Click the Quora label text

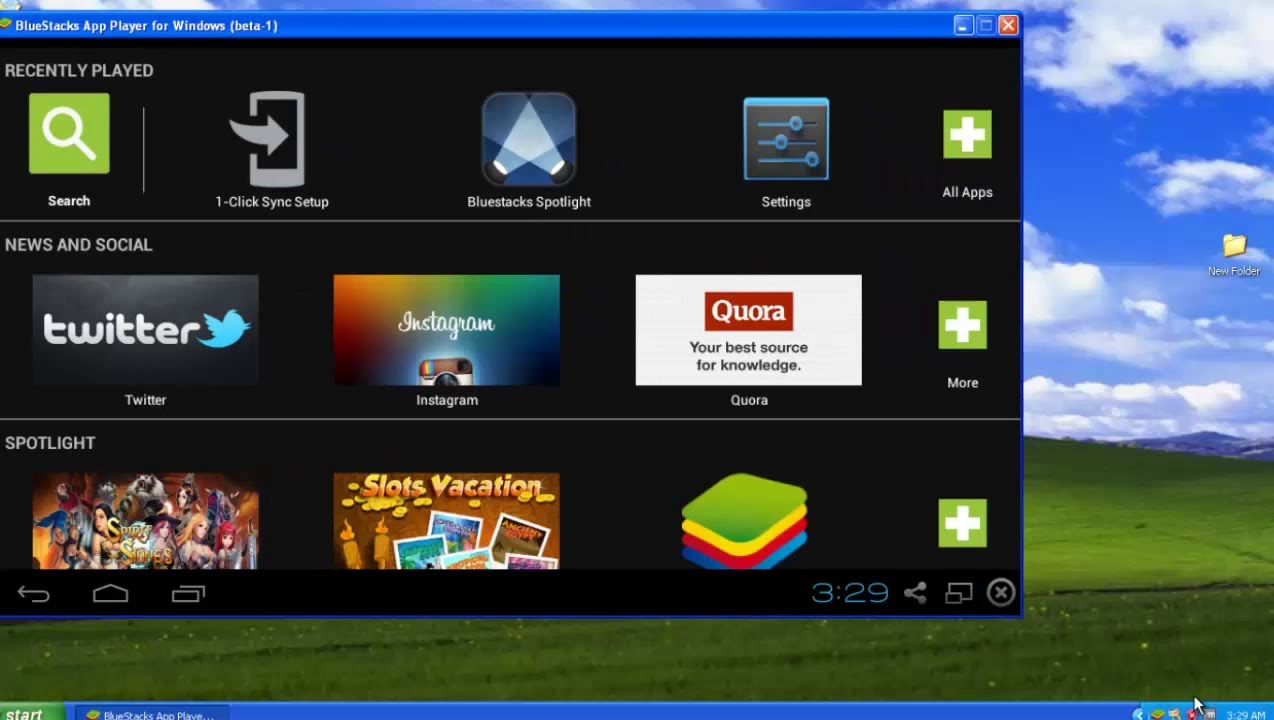pos(749,400)
